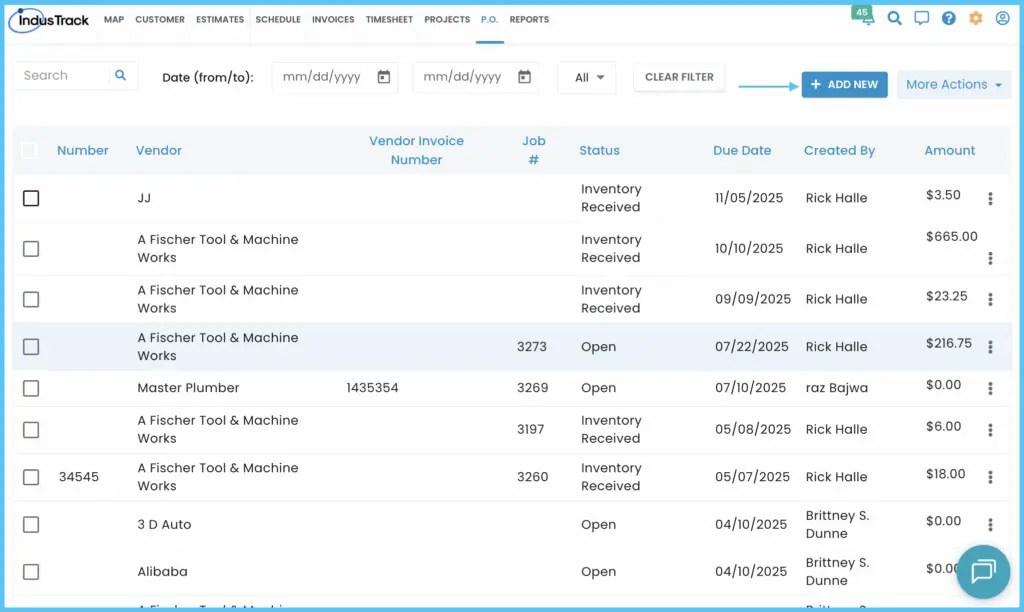Open row options for $23.25 purchase order
The image size is (1024, 612).
point(990,299)
